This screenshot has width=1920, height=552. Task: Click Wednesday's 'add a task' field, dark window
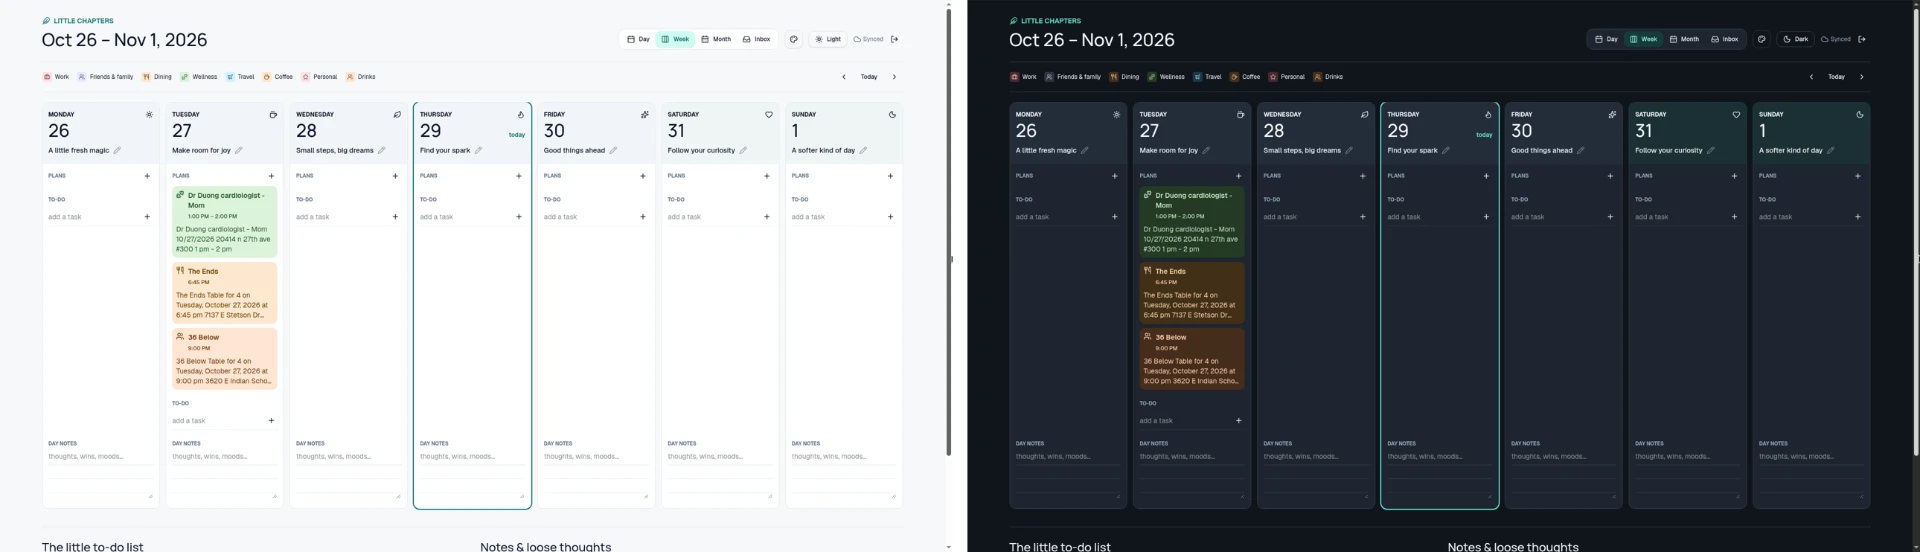(x=1308, y=216)
